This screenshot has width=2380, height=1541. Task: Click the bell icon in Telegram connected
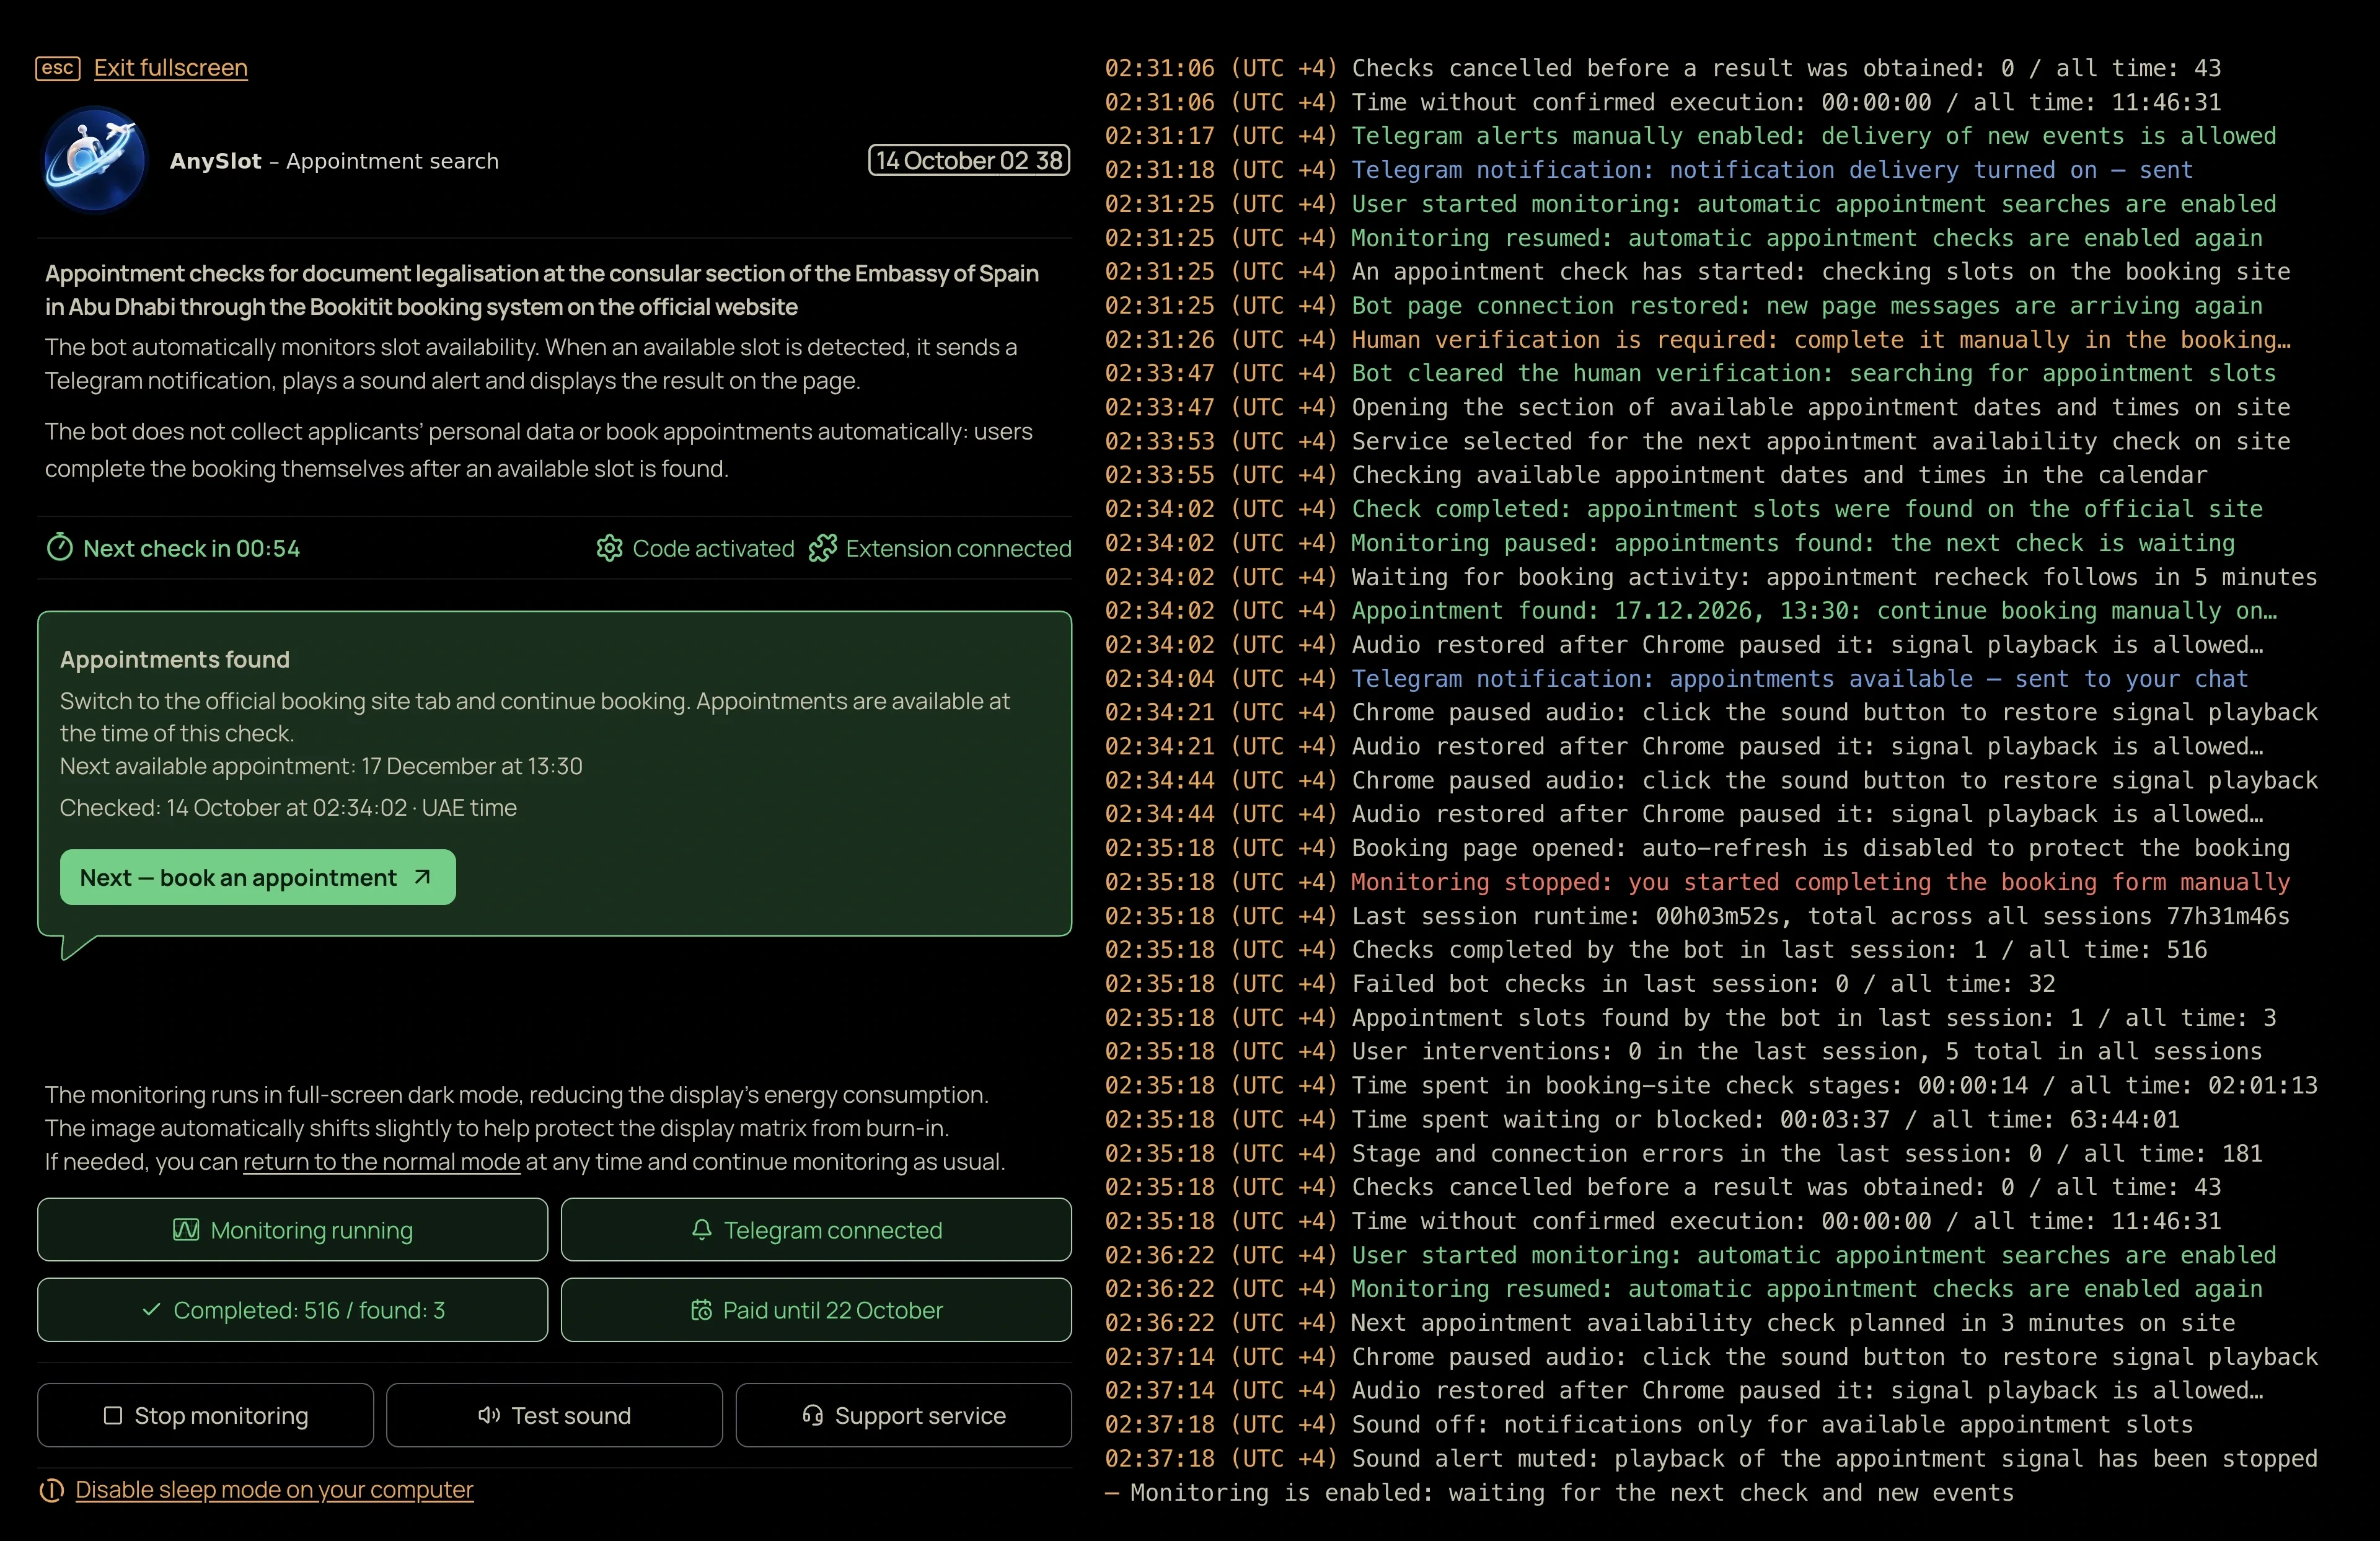point(702,1229)
